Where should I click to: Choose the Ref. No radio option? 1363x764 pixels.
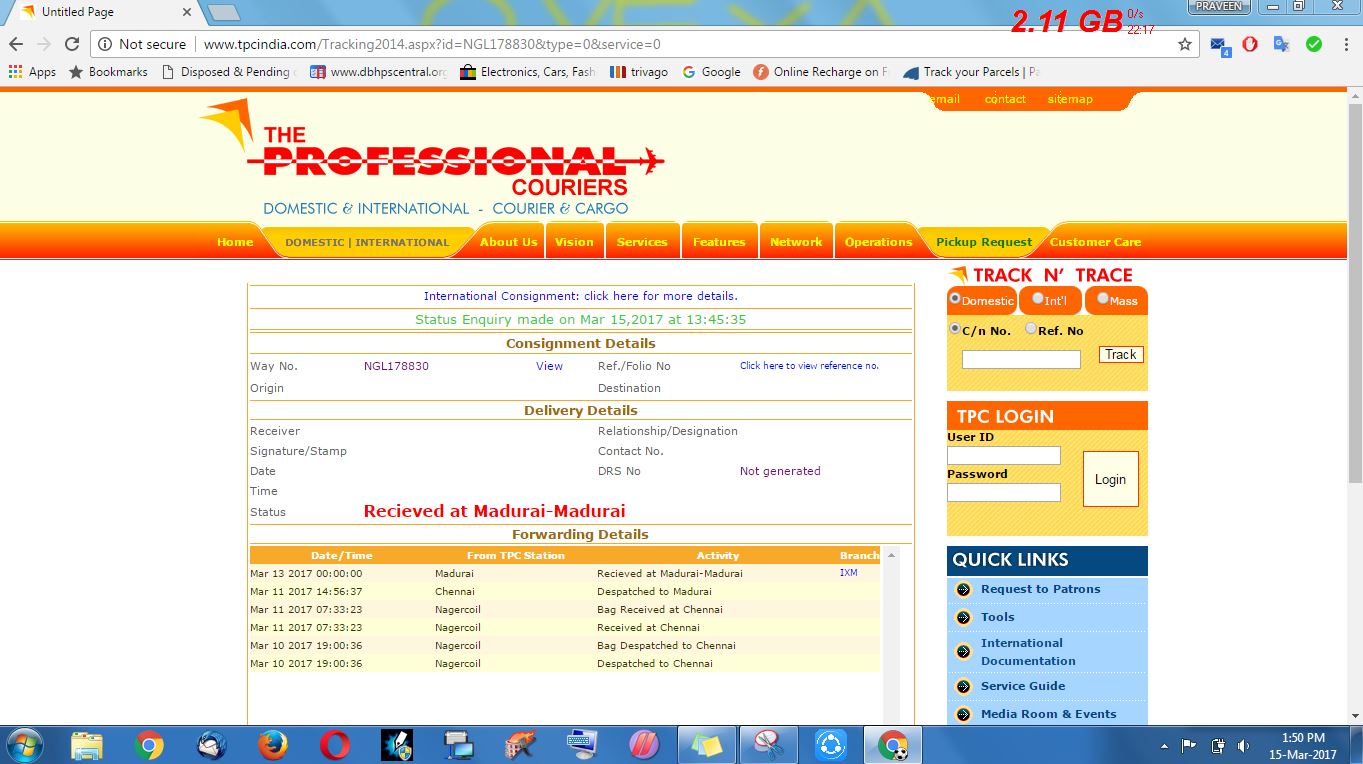click(1031, 328)
